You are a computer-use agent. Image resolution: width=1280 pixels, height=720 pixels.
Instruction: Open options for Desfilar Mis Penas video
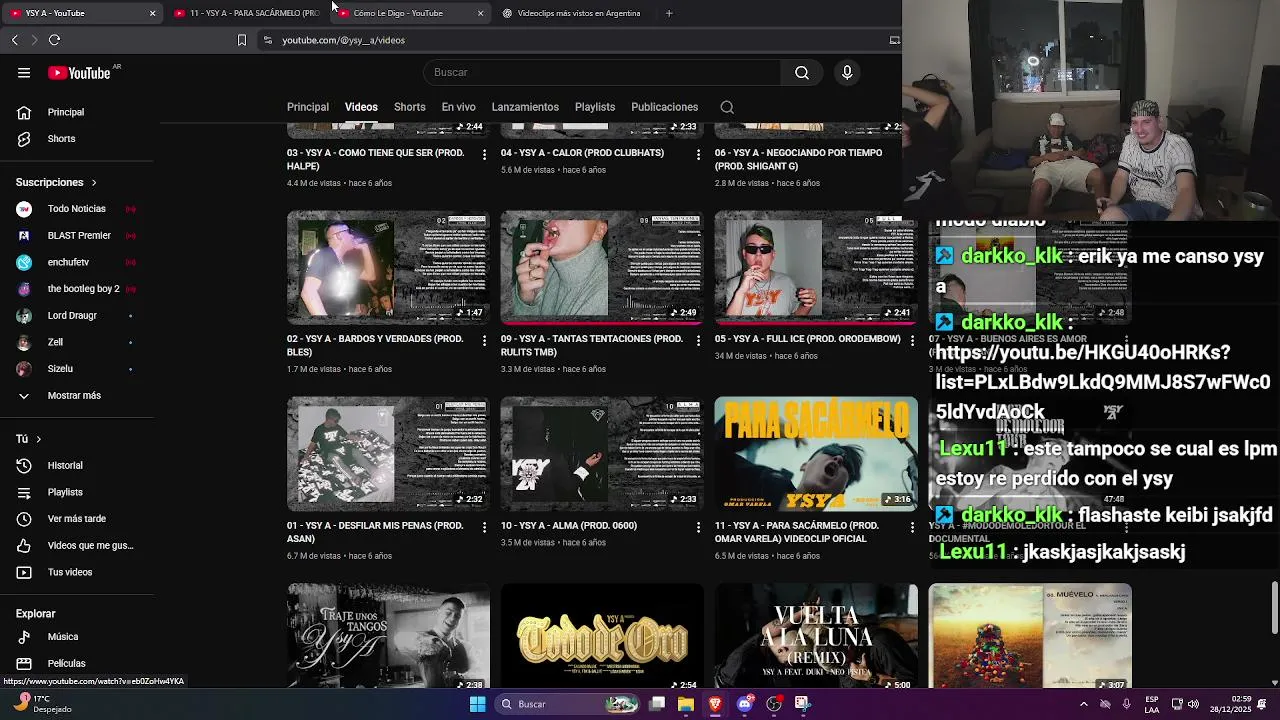point(484,527)
